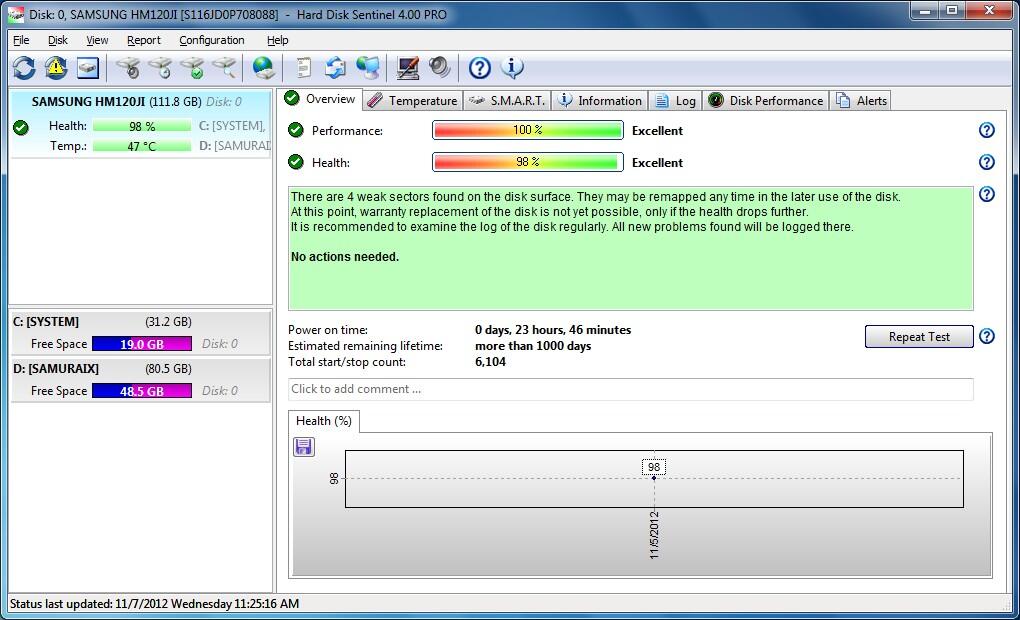
Task: Click the Performance 100 % gradient bar
Action: coord(528,130)
